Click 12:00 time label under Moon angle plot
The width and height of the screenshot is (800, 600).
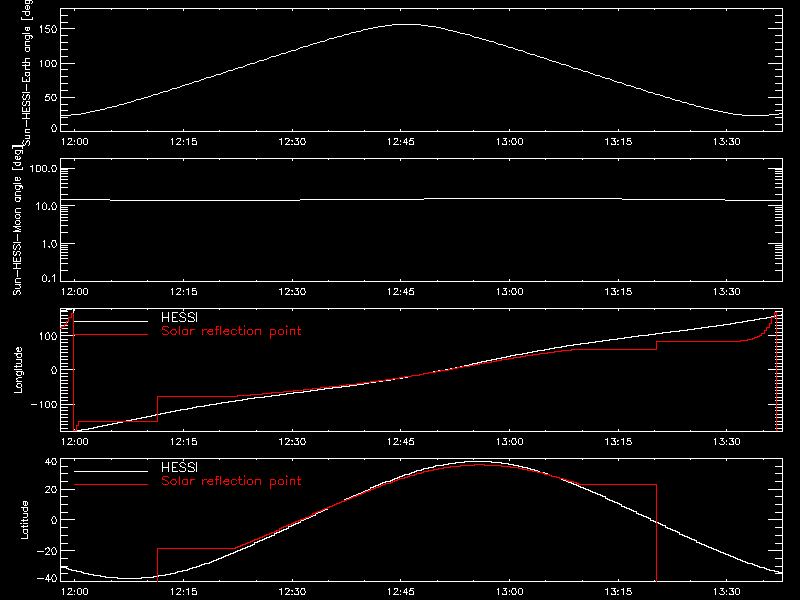coord(74,291)
